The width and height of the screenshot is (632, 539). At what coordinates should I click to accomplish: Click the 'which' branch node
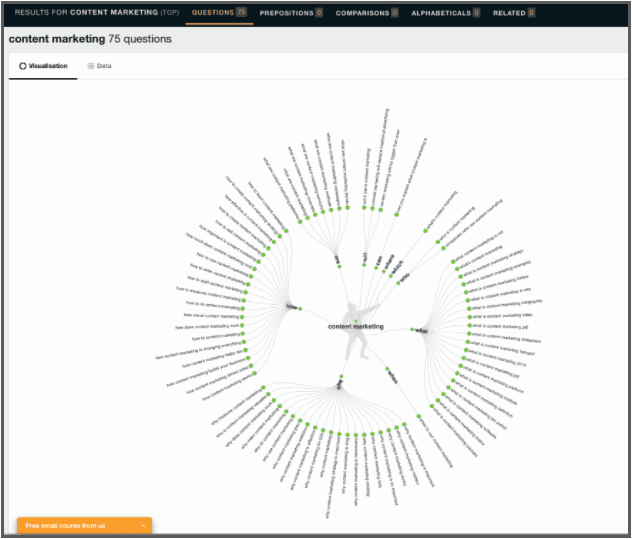coord(395,270)
